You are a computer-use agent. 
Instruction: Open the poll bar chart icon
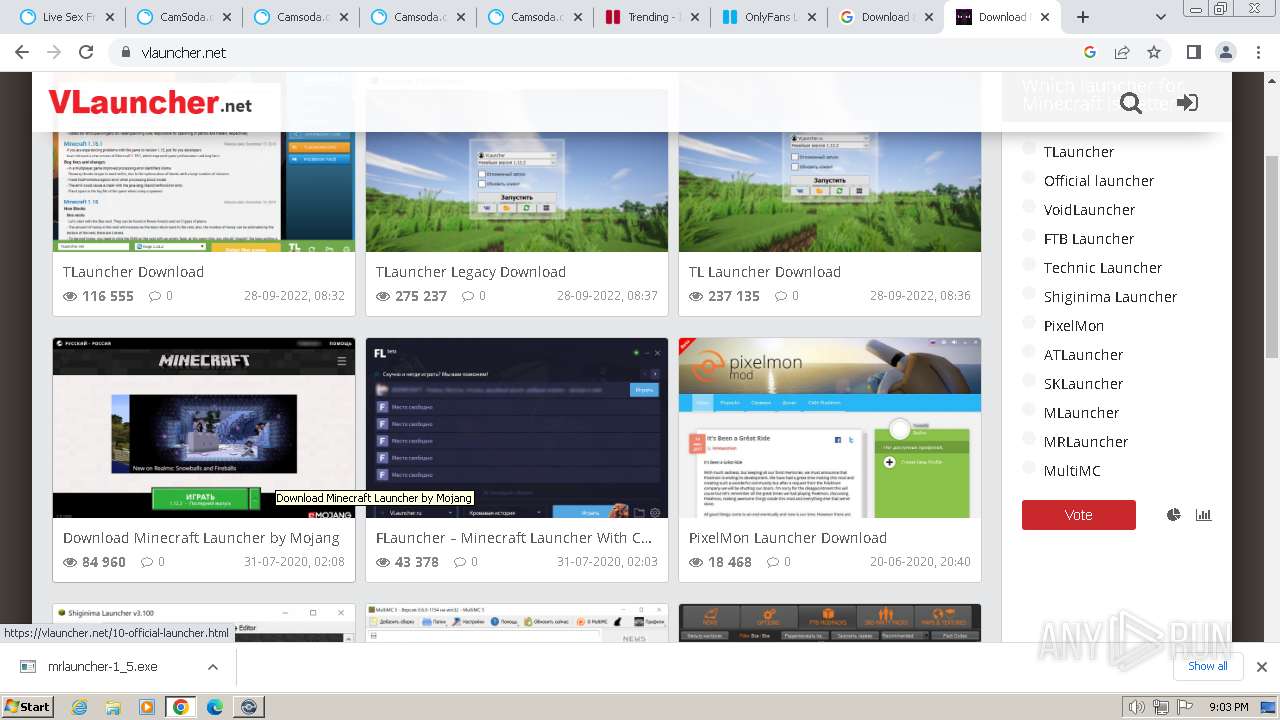click(x=1203, y=515)
